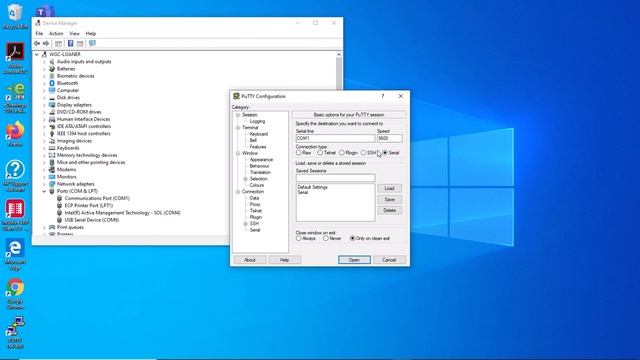This screenshot has height=360, width=640.
Task: Click the Save session button
Action: (x=389, y=200)
